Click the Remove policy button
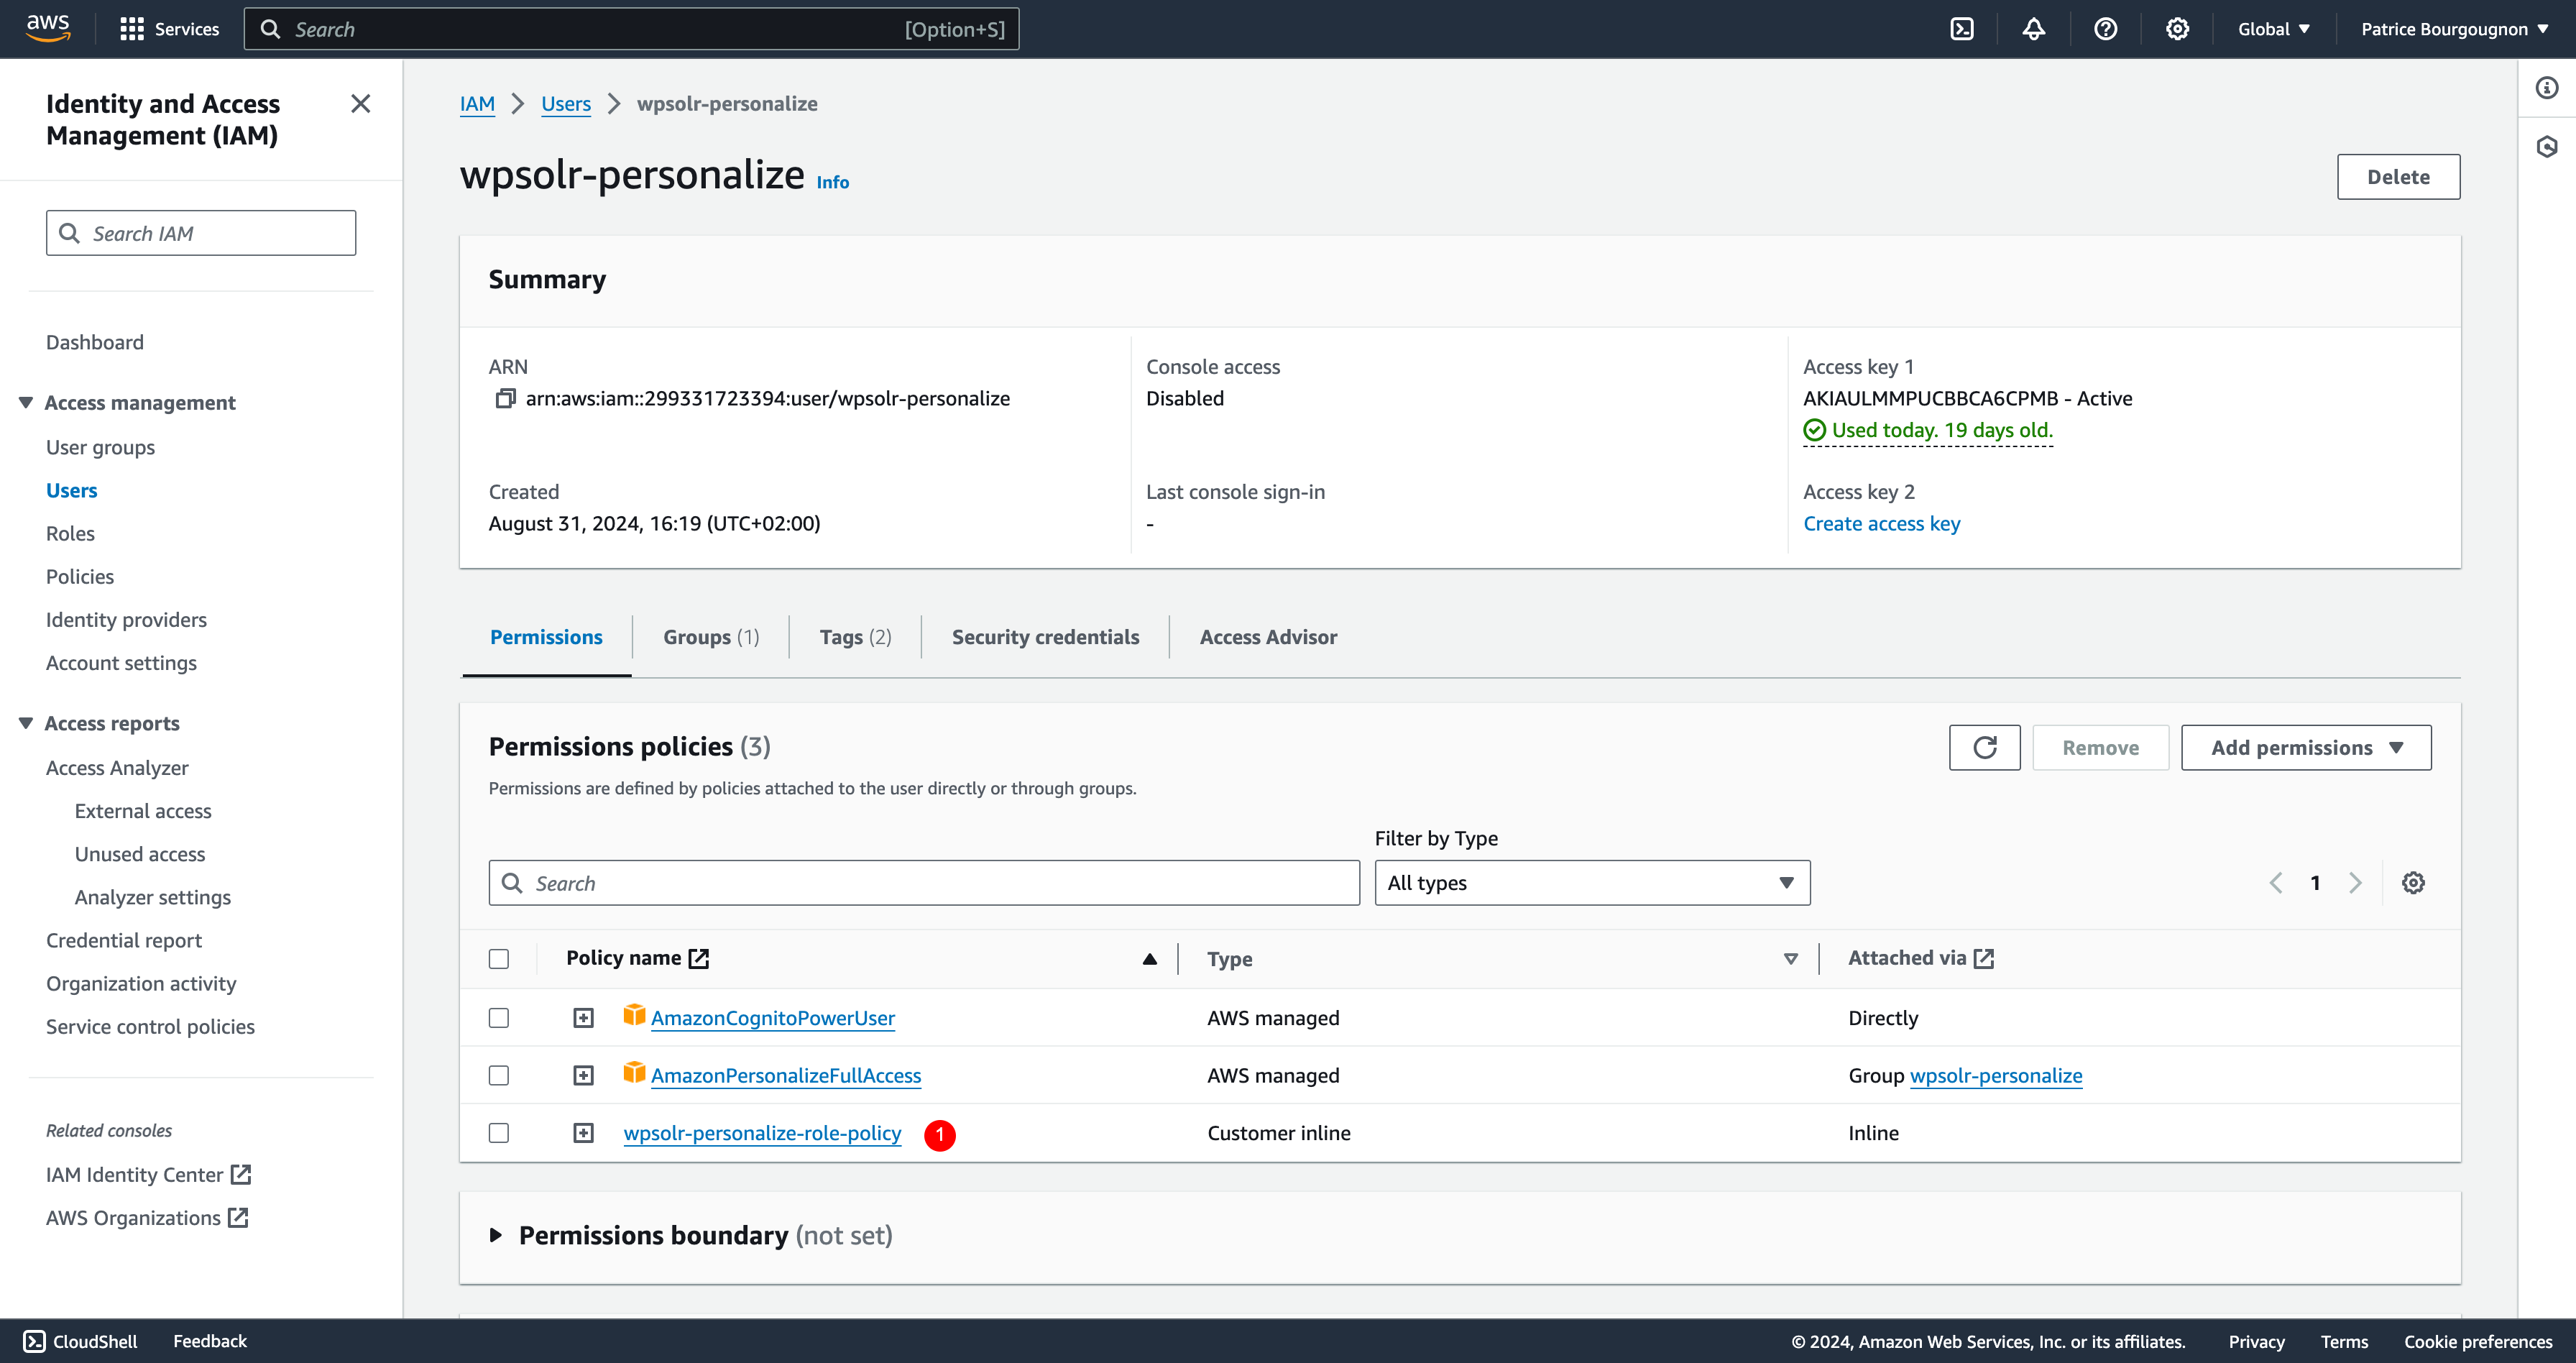This screenshot has height=1363, width=2576. (x=2100, y=747)
